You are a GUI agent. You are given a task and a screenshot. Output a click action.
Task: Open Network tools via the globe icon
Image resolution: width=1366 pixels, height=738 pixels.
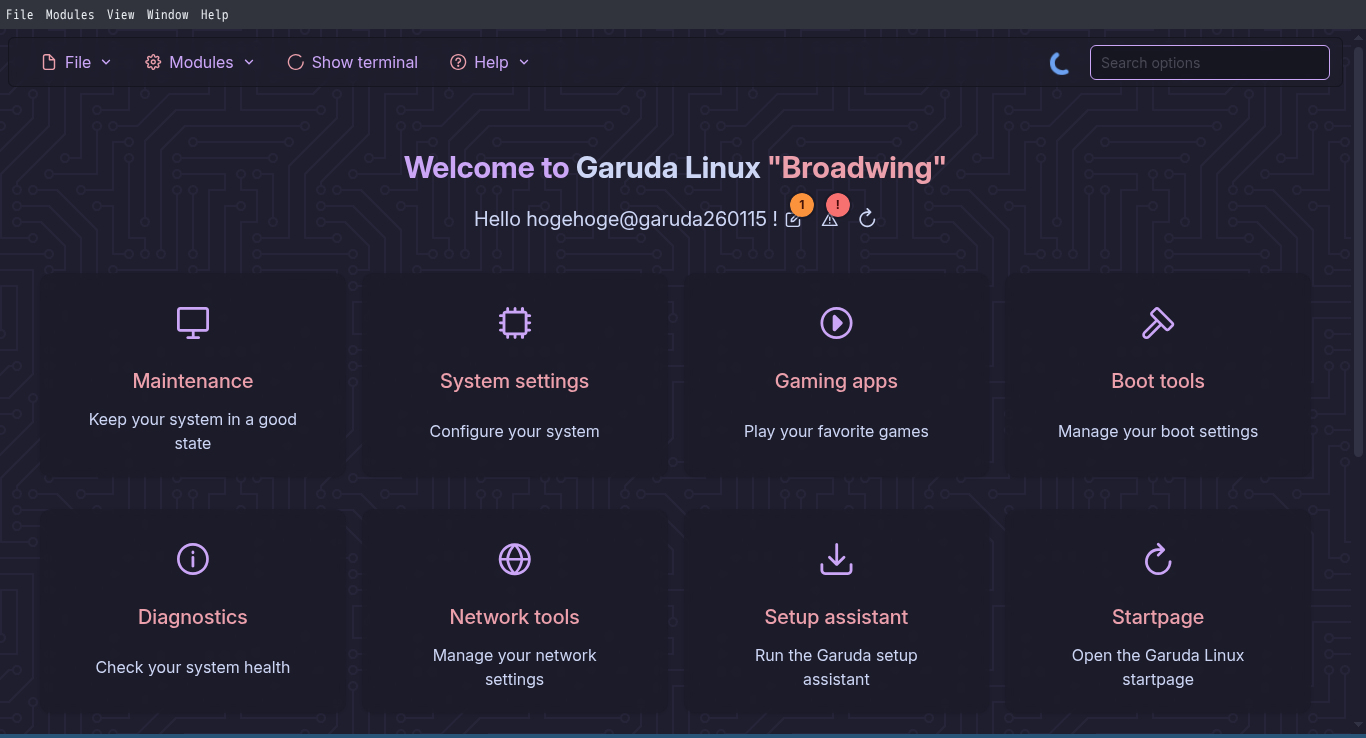click(x=515, y=558)
